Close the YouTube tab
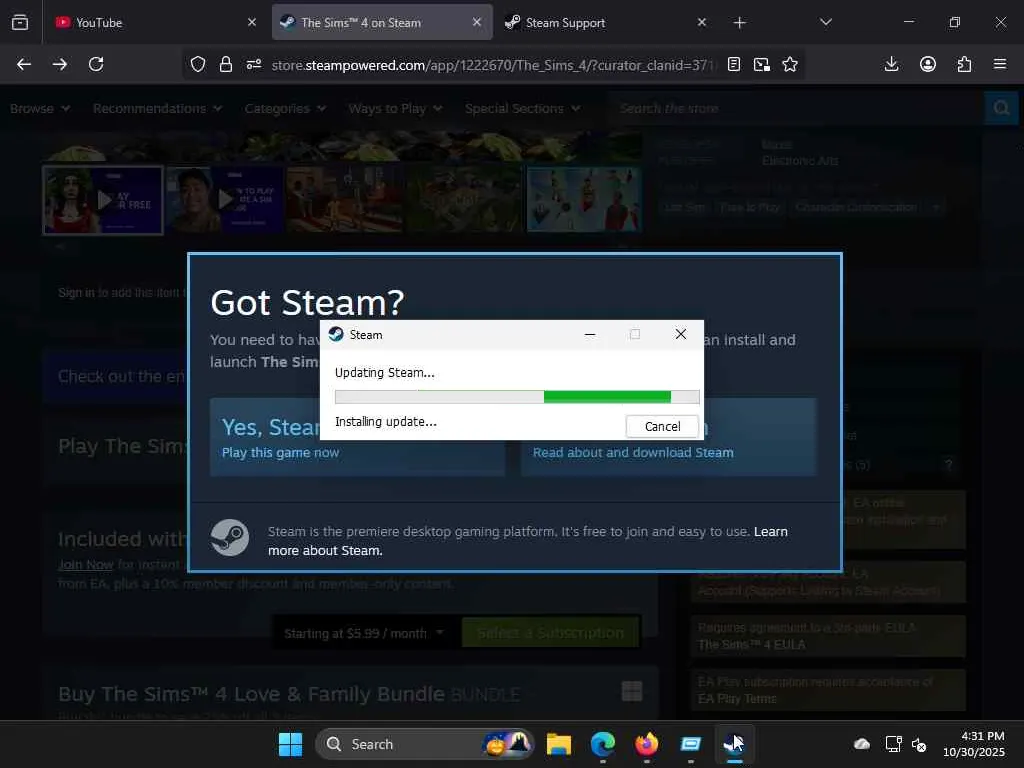This screenshot has height=768, width=1024. click(x=252, y=22)
